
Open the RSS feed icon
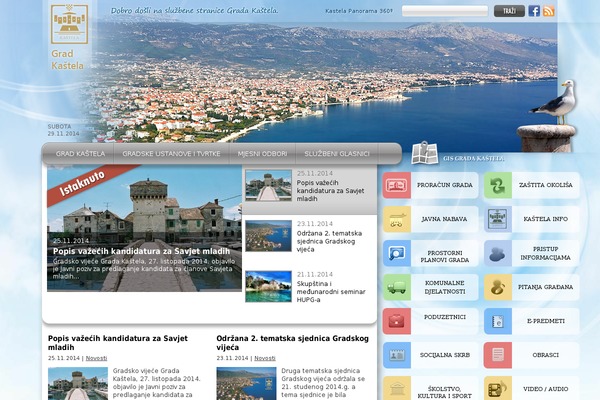click(x=548, y=11)
